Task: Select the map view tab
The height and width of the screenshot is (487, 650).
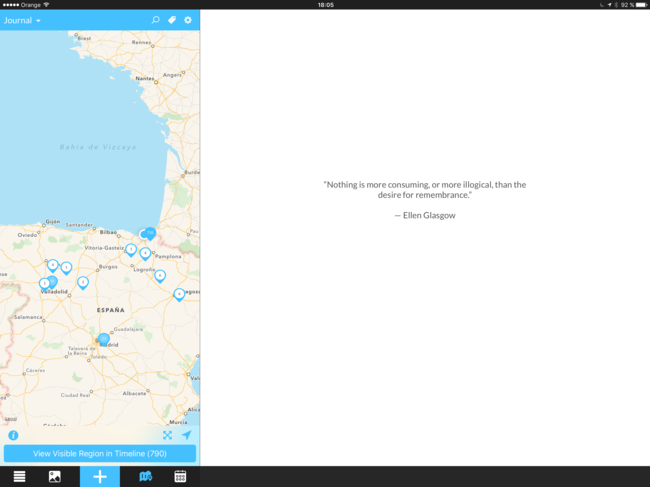Action: pyautogui.click(x=146, y=477)
